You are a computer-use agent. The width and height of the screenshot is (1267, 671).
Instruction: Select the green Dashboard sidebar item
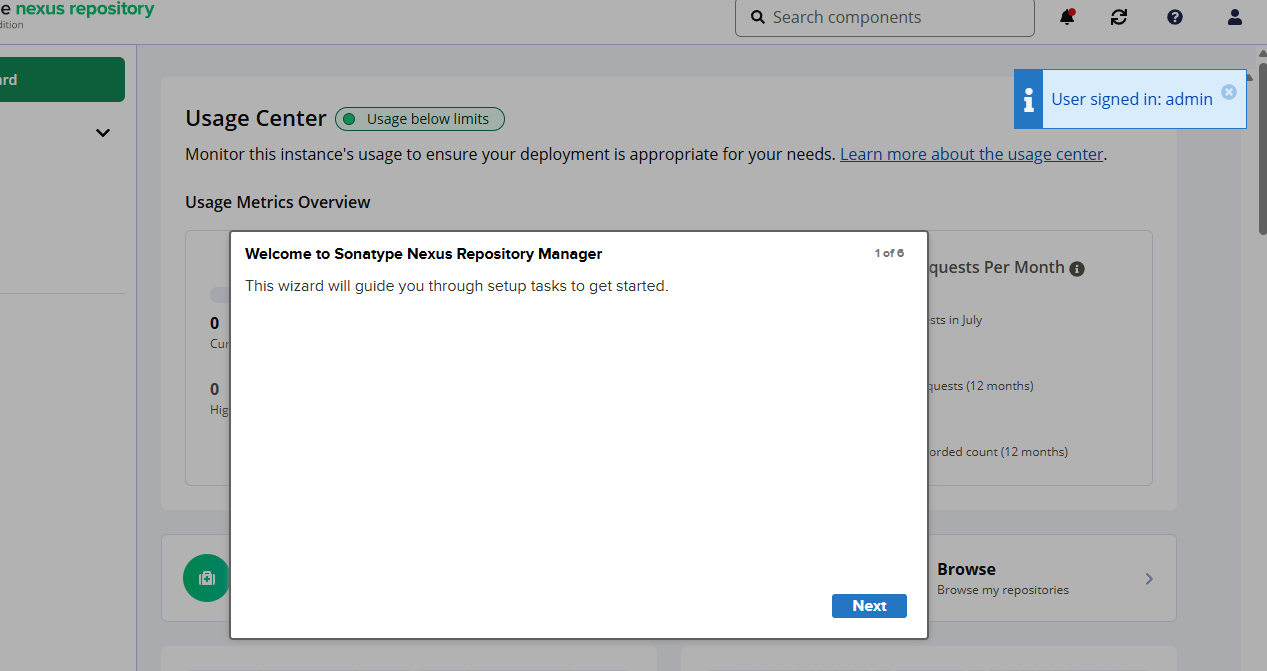click(x=62, y=80)
